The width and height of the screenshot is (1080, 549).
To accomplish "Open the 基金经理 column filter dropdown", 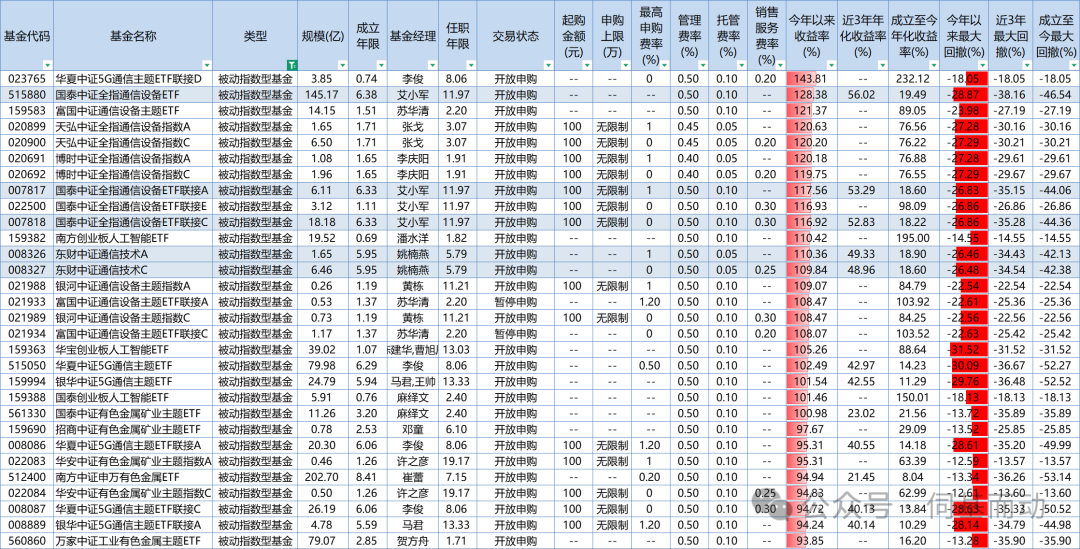I will coord(433,65).
